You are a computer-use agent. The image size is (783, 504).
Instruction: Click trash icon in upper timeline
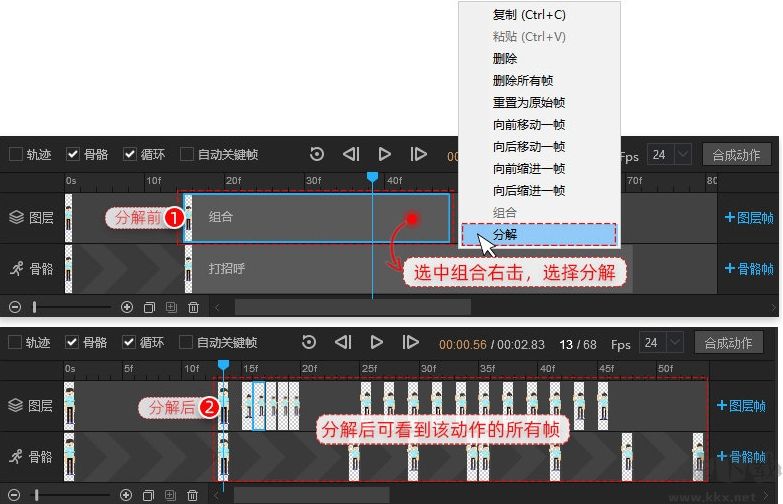pos(194,307)
